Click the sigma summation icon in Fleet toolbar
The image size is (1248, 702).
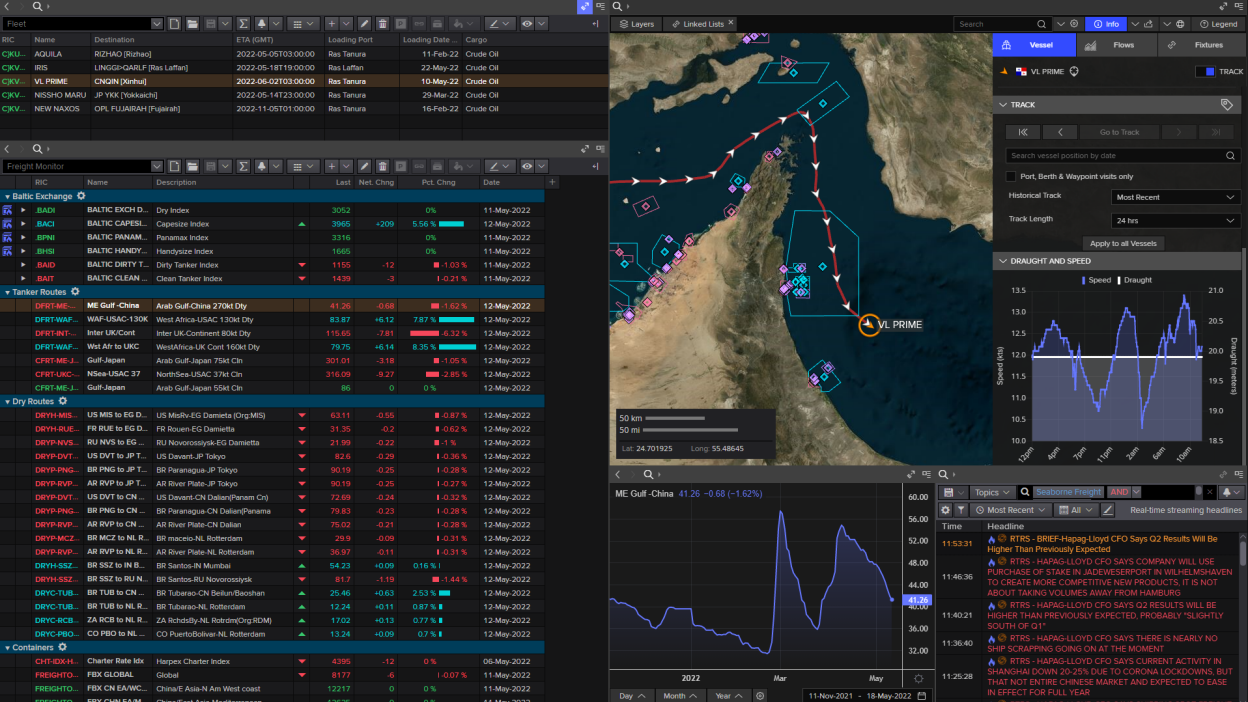(x=243, y=24)
